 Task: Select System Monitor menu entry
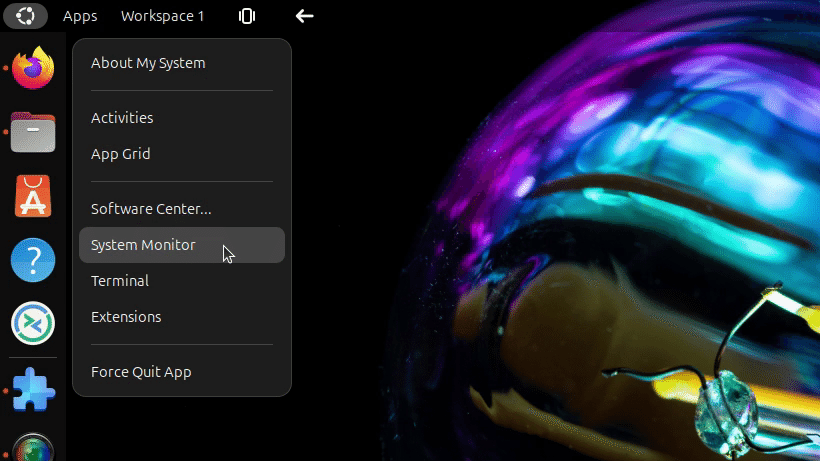(x=182, y=245)
